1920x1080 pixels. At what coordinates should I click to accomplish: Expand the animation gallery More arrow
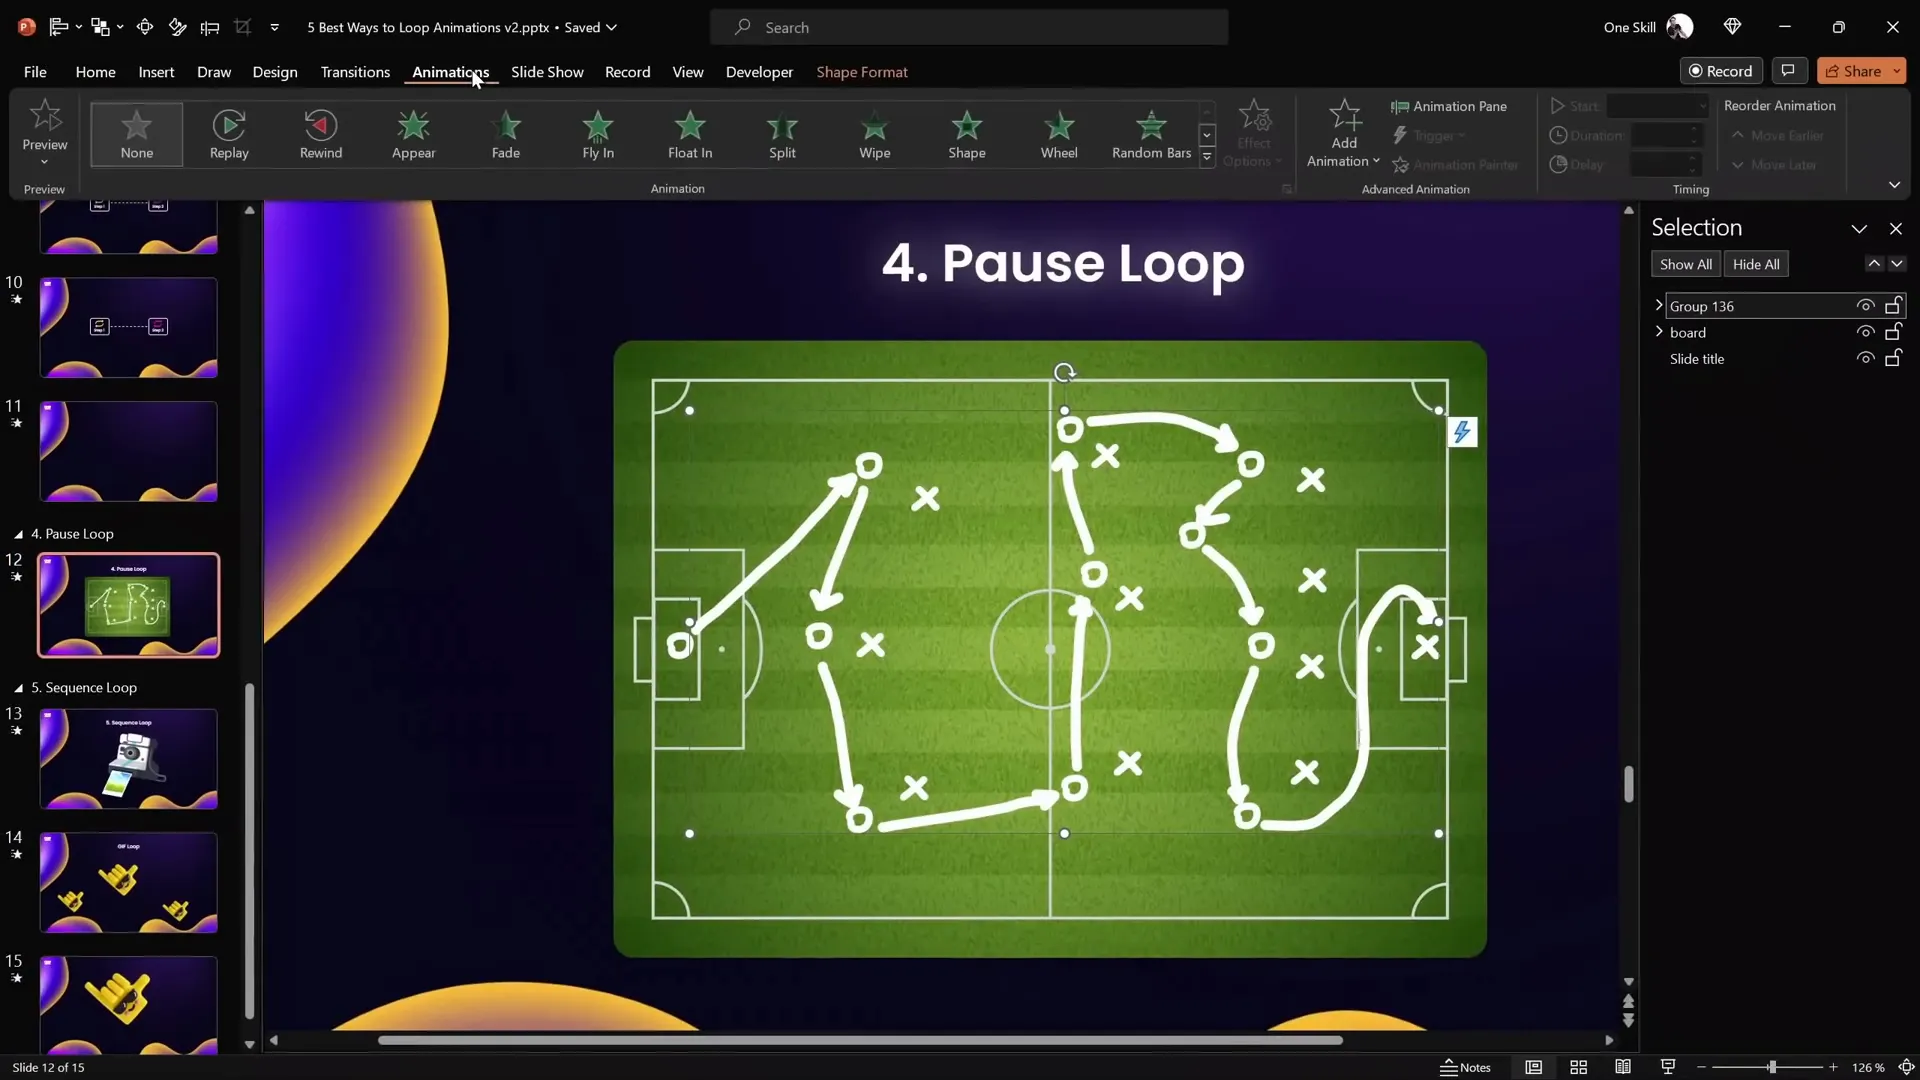tap(1207, 157)
